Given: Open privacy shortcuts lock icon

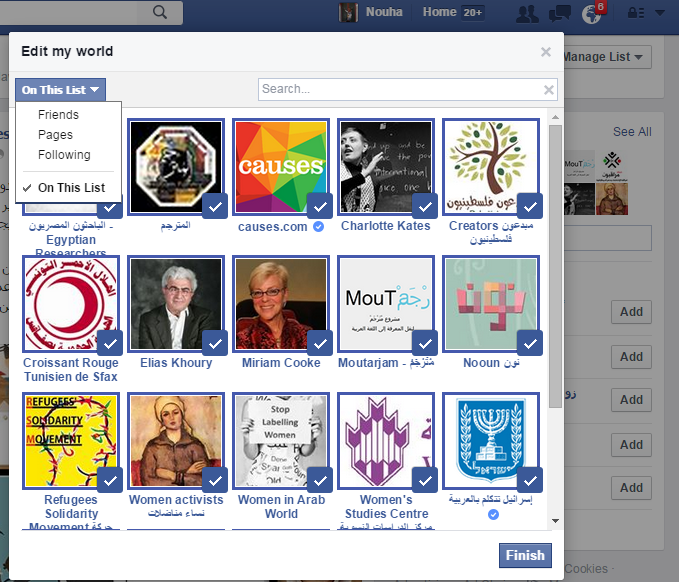Looking at the screenshot, I should click(x=636, y=13).
